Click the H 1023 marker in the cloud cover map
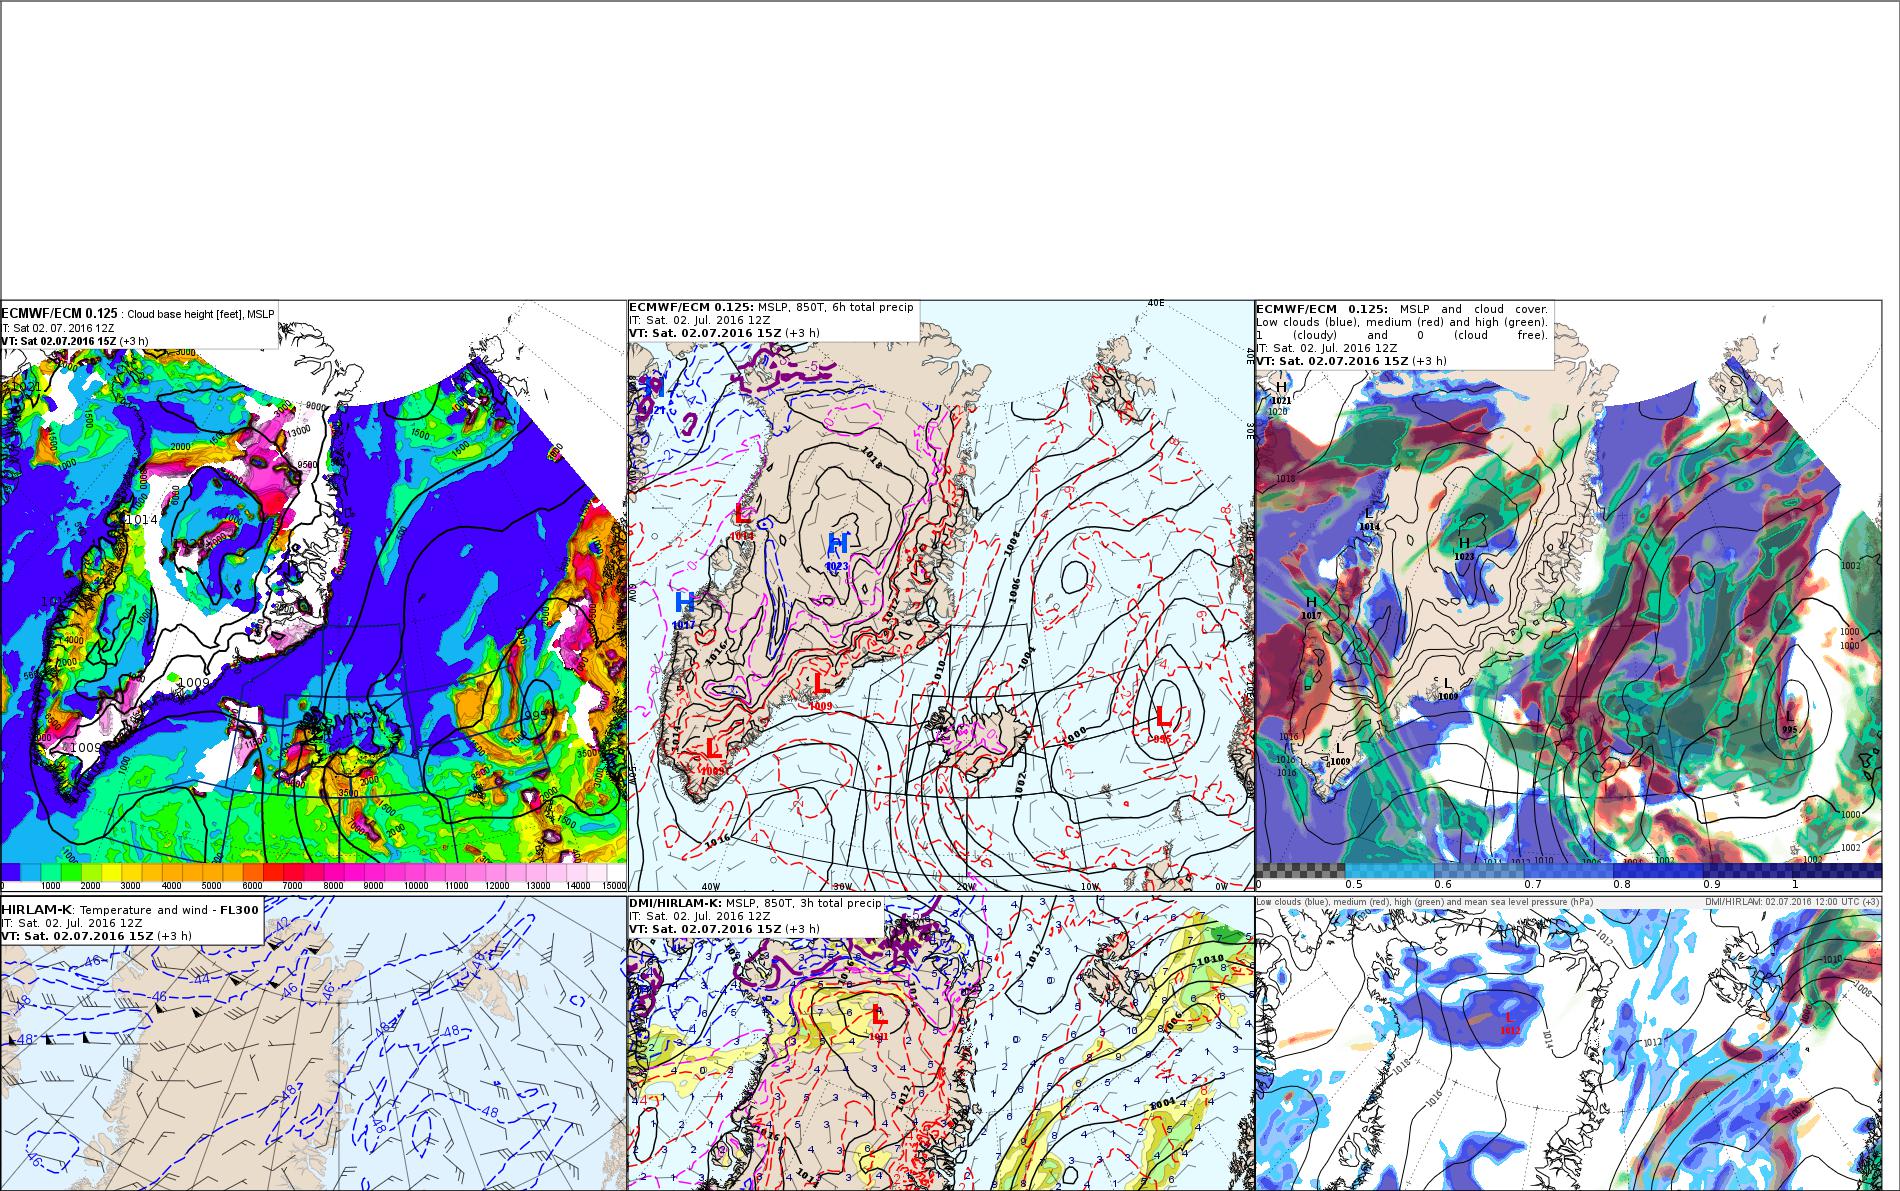 pyautogui.click(x=1464, y=548)
